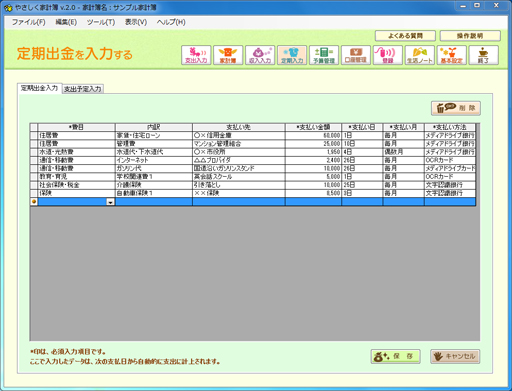Screen dimensions: 512x391
Task: Click the 内訳 cell of the blank new row
Action: 154,202
